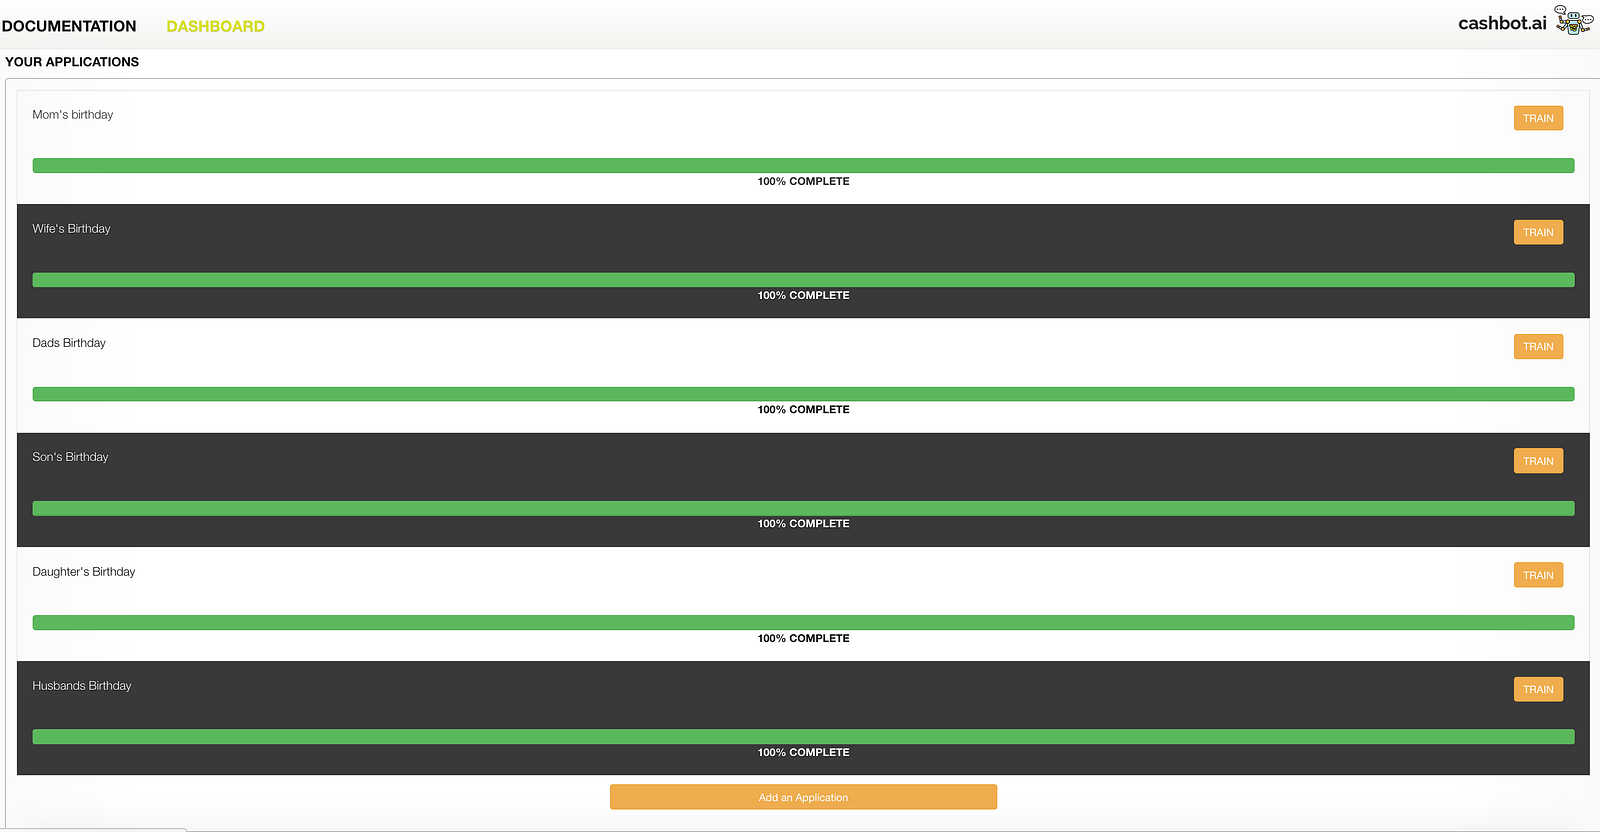Select the Dads Birthday application name
This screenshot has height=832, width=1600.
[x=69, y=343]
